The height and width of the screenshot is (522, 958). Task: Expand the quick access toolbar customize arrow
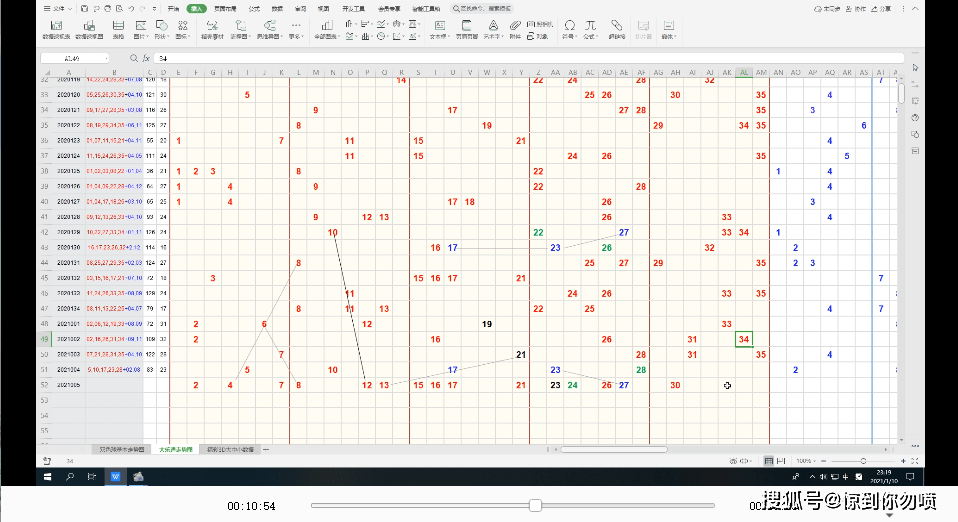pyautogui.click(x=155, y=9)
